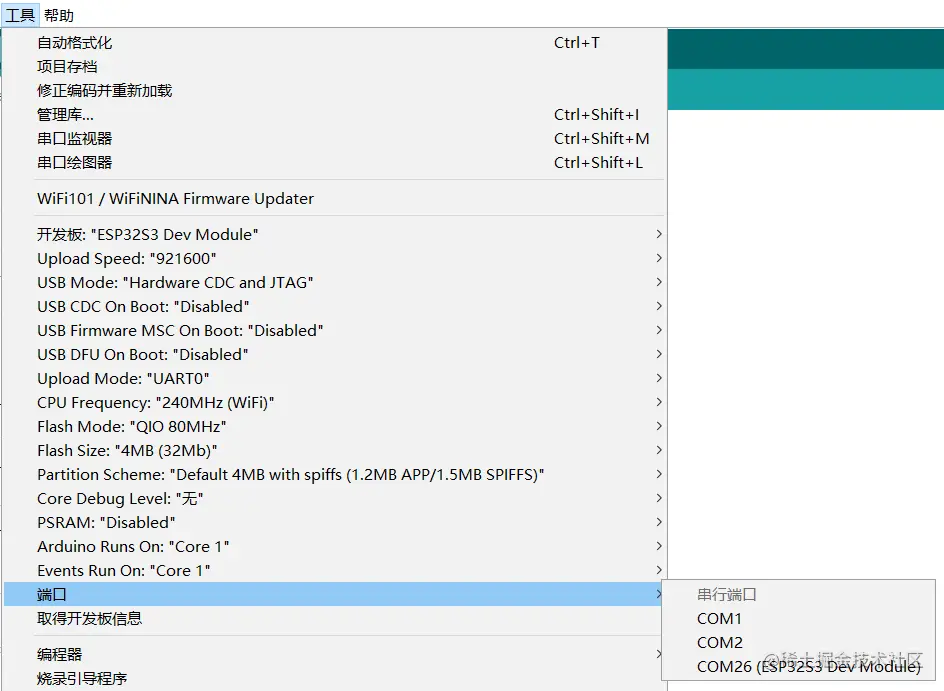Expand PSRAM Disabled submenu
944x691 pixels.
[335, 522]
